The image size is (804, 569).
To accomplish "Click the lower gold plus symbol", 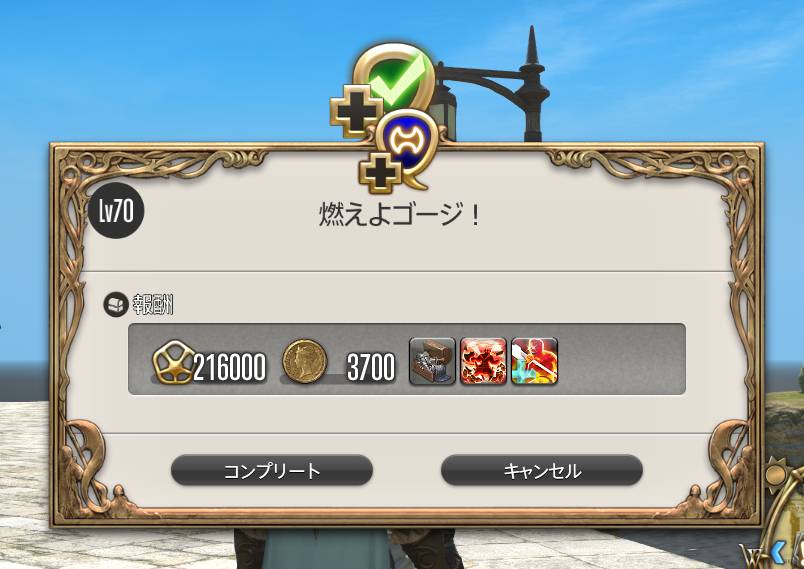I will [380, 173].
